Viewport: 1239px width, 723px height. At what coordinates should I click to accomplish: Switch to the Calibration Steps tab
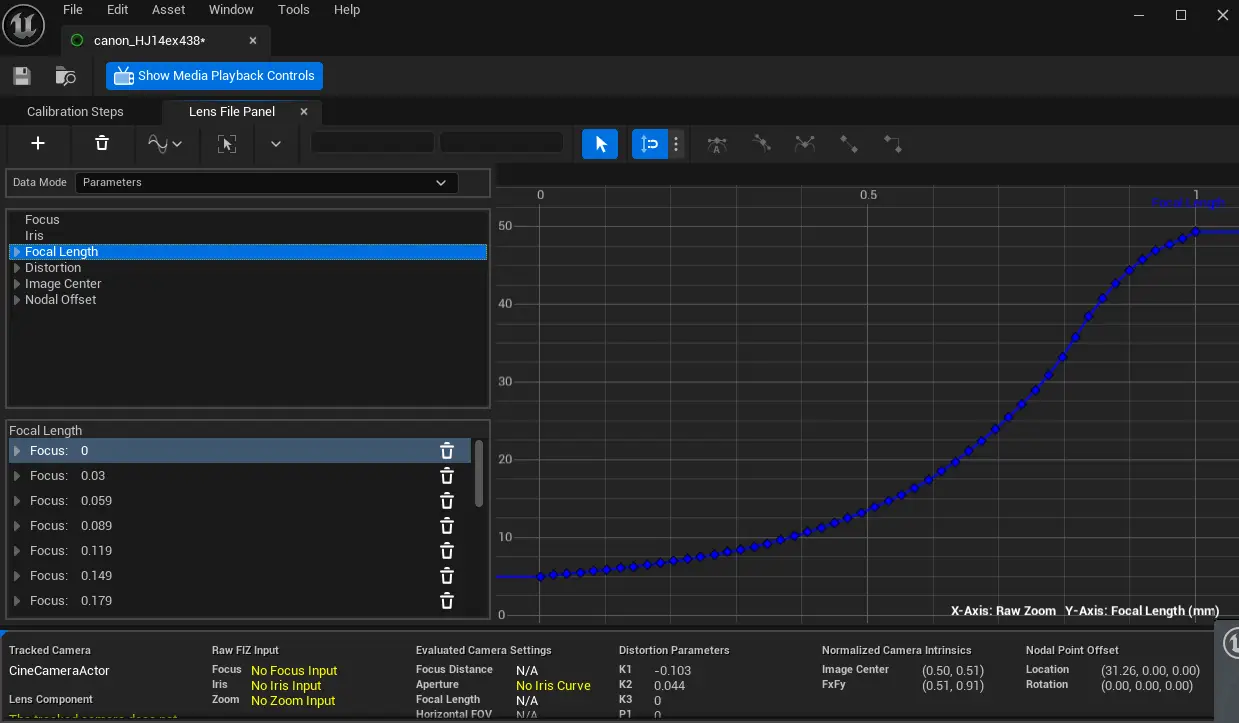point(75,112)
